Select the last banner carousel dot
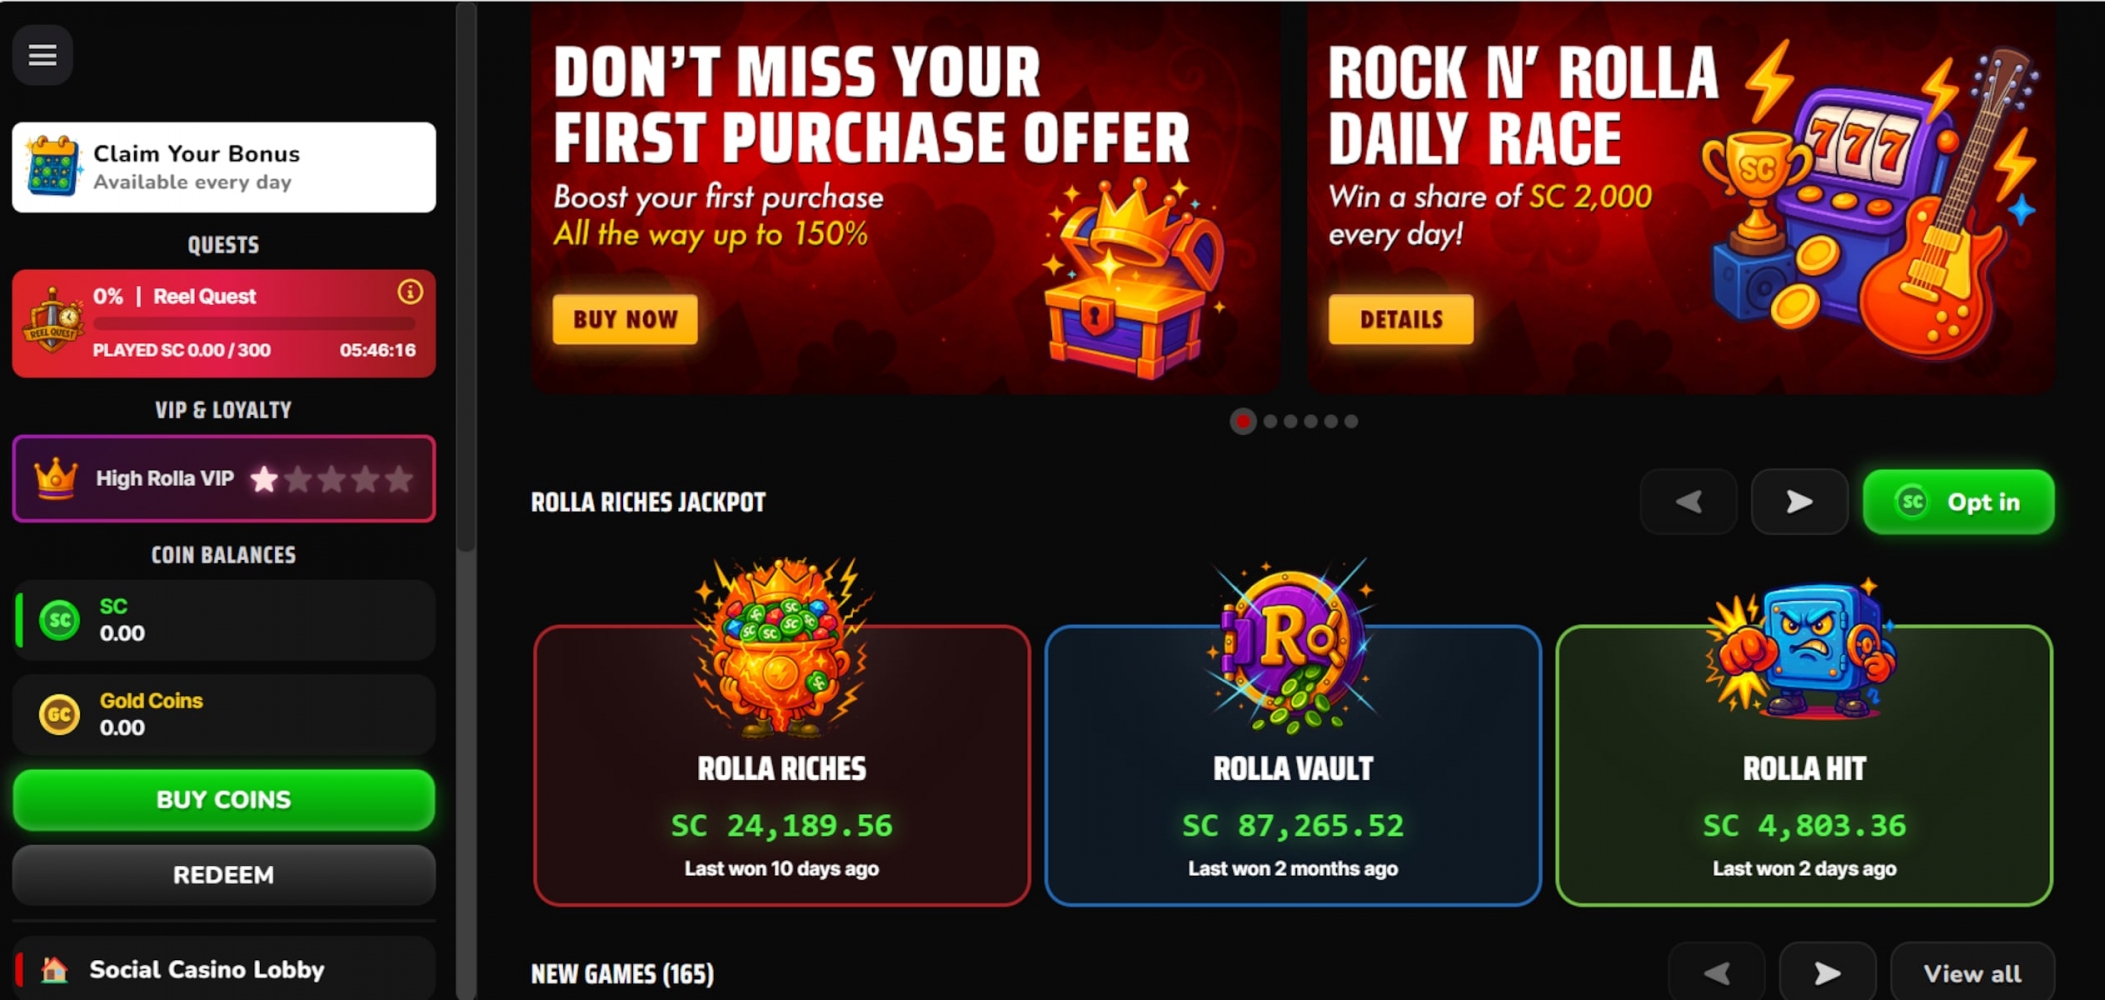The image size is (2105, 1000). (x=1351, y=422)
